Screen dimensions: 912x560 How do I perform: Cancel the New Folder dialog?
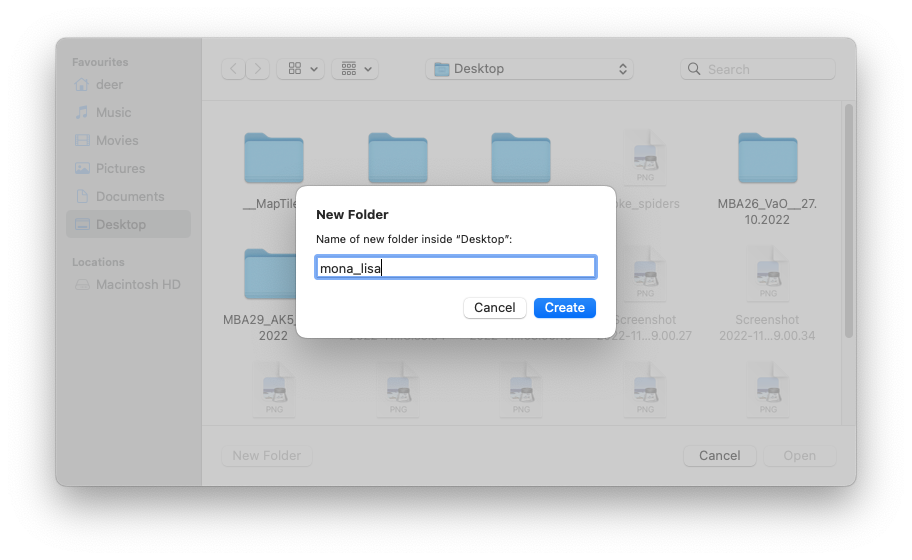pyautogui.click(x=494, y=308)
